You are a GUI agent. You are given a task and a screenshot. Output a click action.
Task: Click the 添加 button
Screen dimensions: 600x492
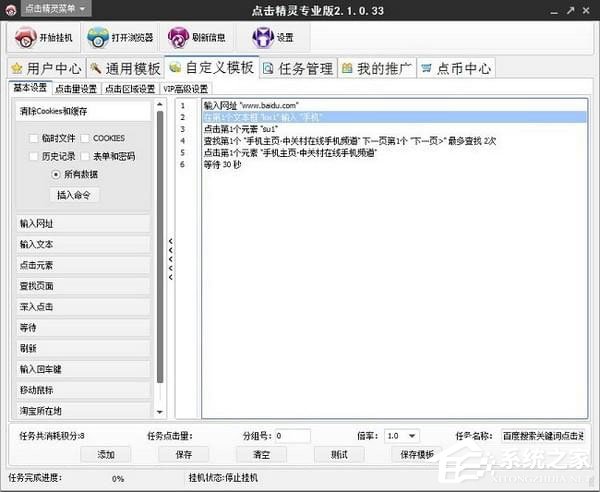(x=106, y=455)
